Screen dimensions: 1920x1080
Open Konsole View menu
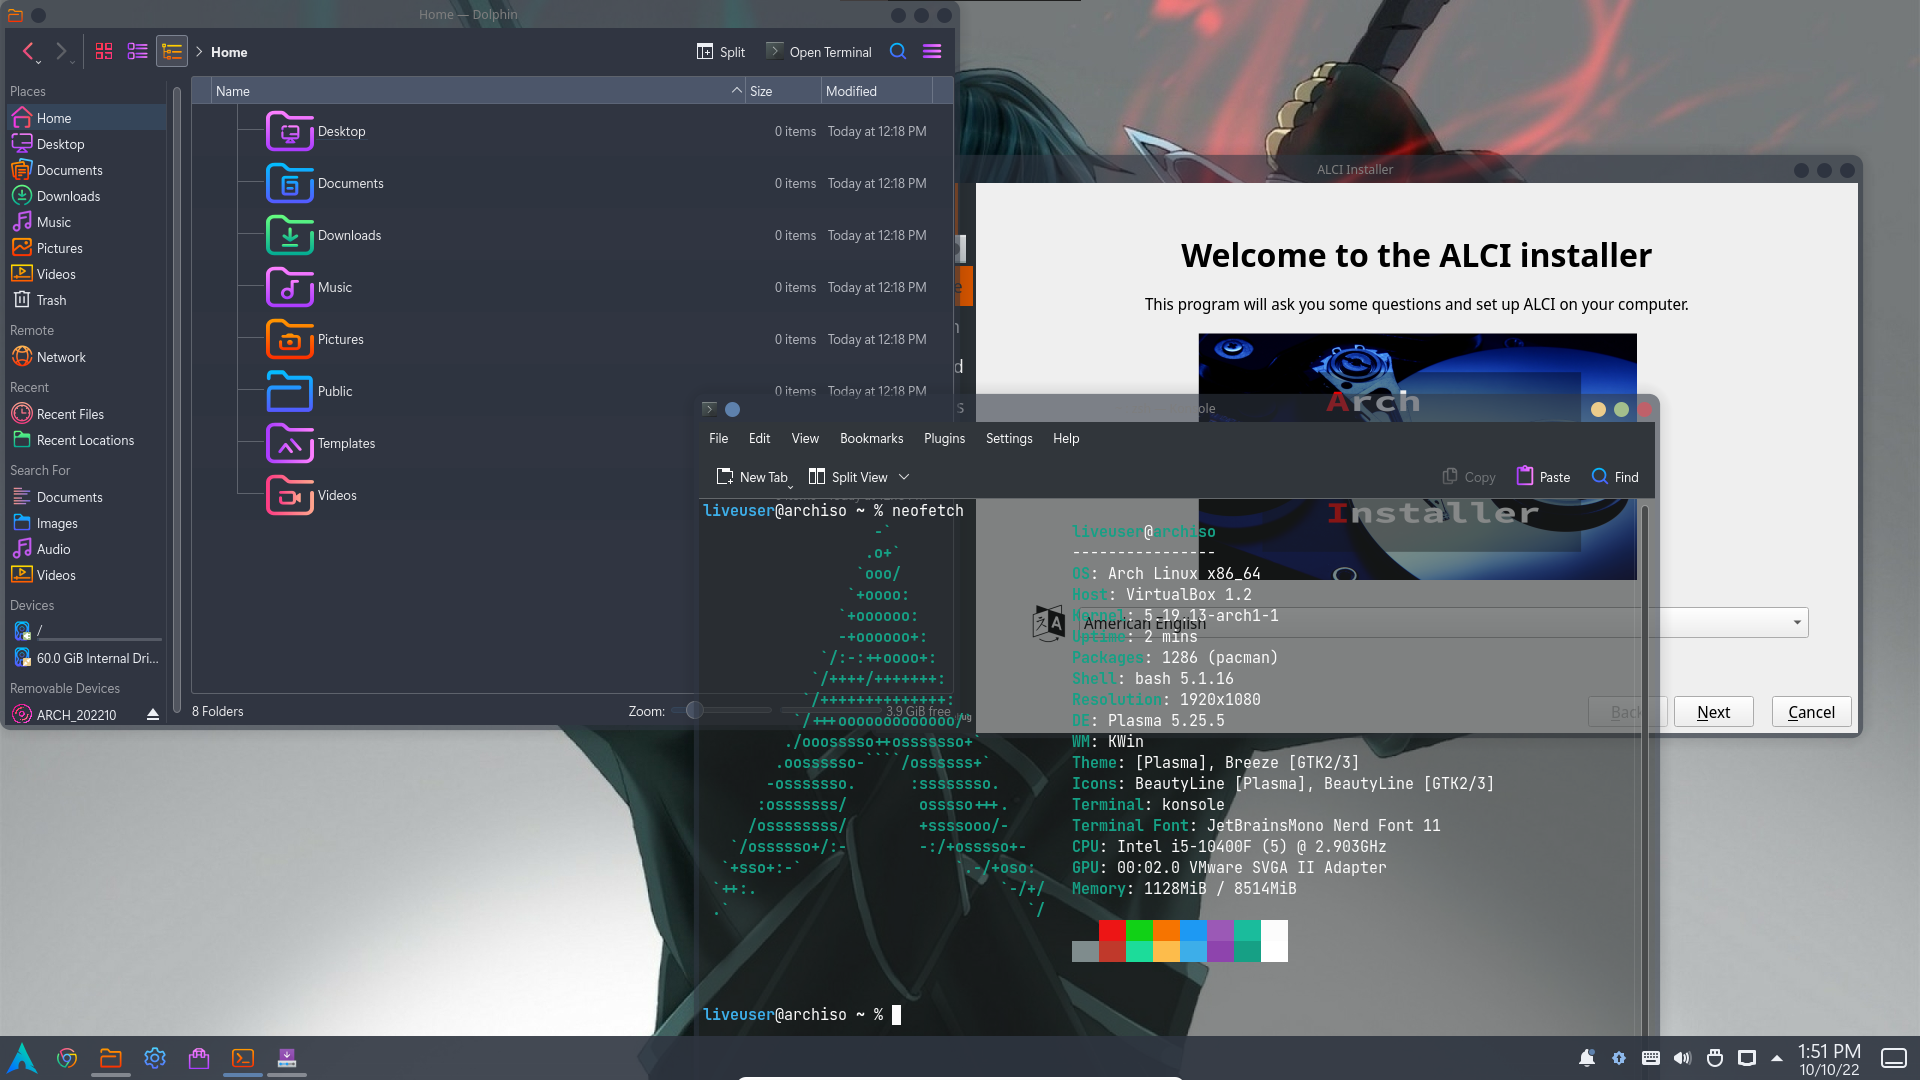[x=805, y=438]
